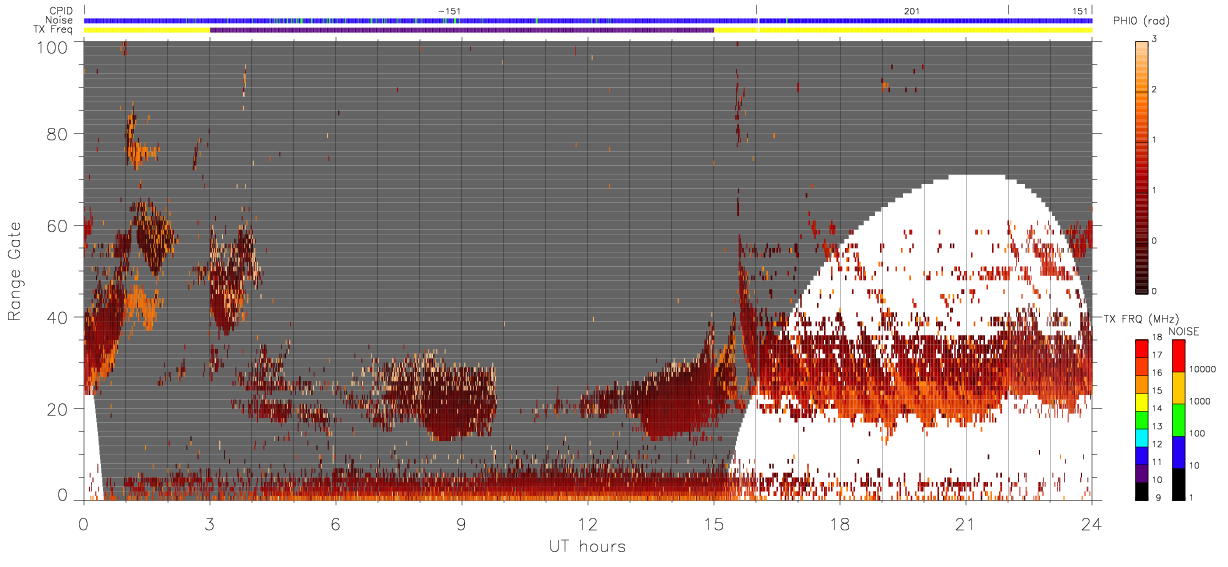Click the 100 label in NOISE legend
Screen dimensions: 1228x567
click(x=1199, y=433)
